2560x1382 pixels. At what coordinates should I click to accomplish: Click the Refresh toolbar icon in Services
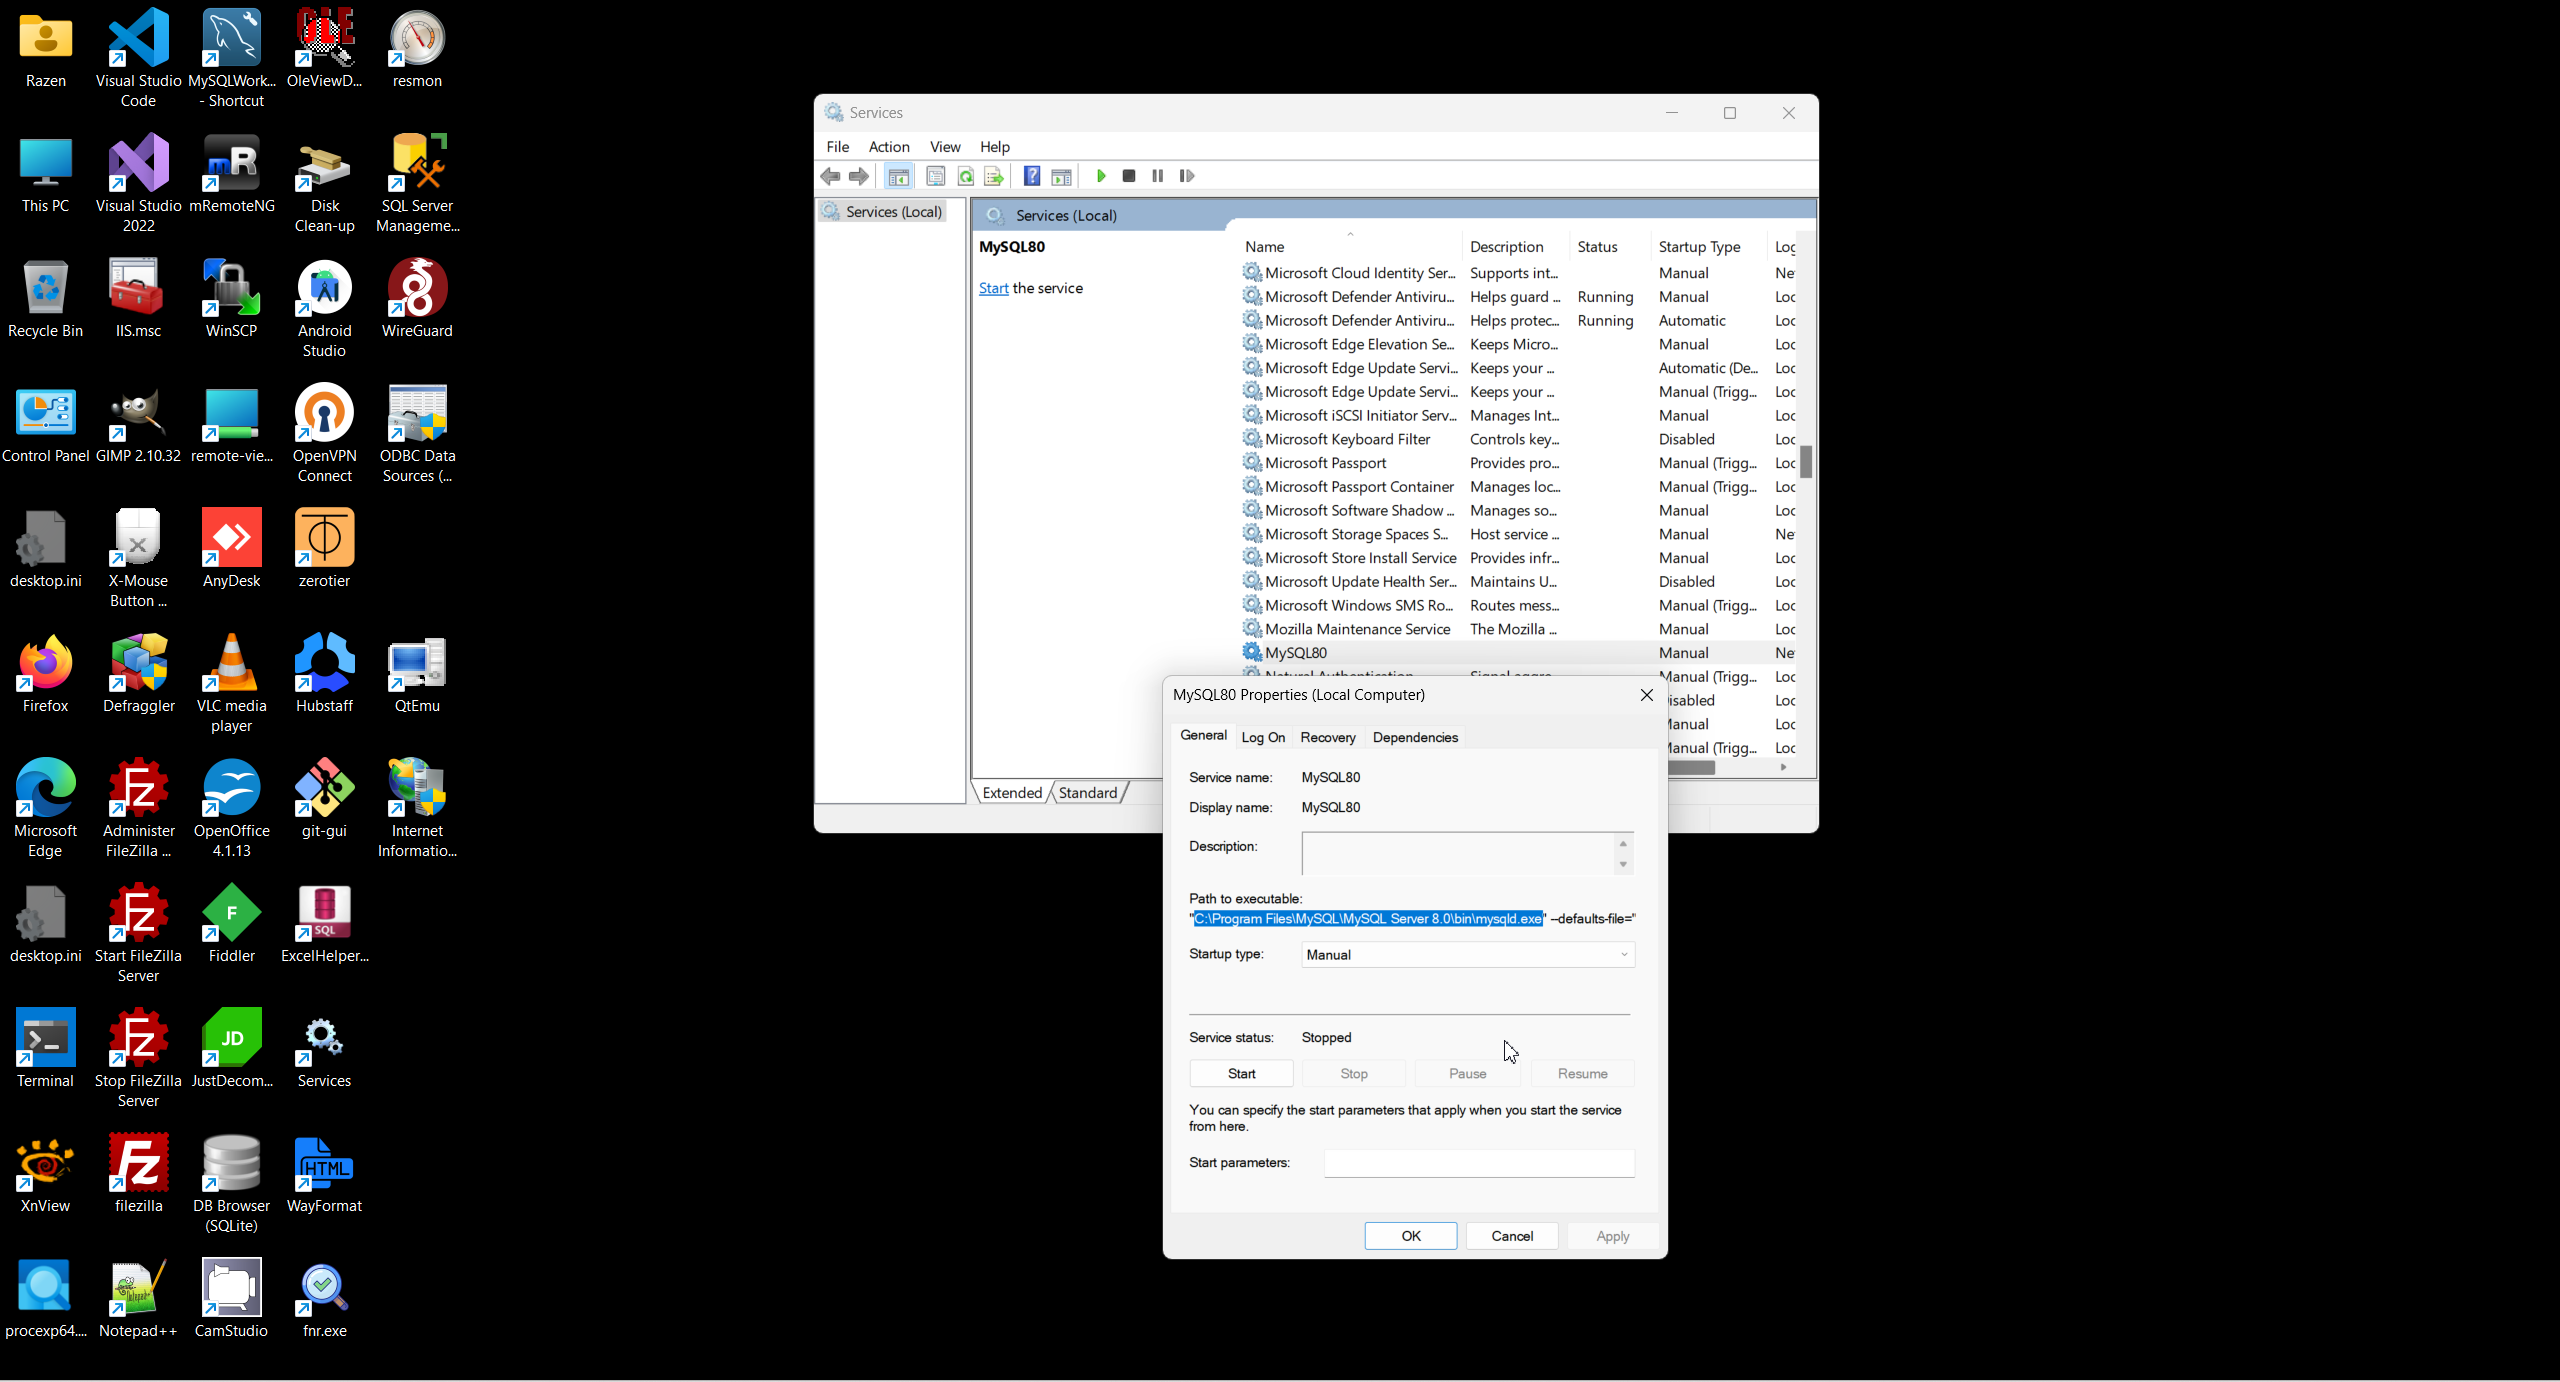(x=965, y=176)
